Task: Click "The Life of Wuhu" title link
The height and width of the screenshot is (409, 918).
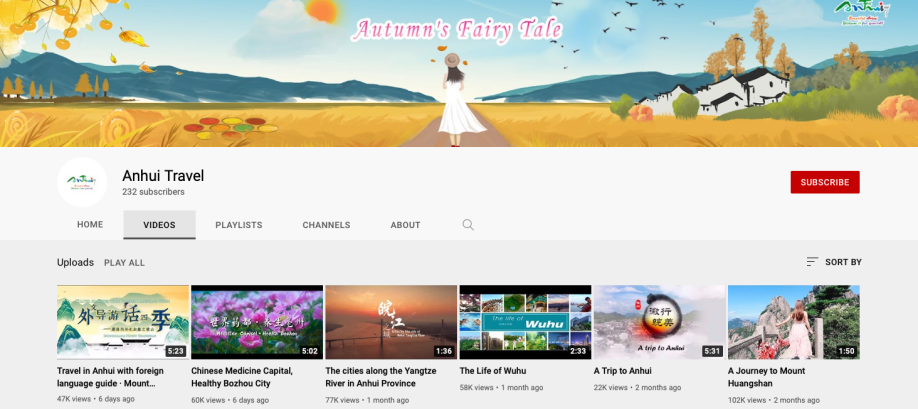Action: [493, 370]
